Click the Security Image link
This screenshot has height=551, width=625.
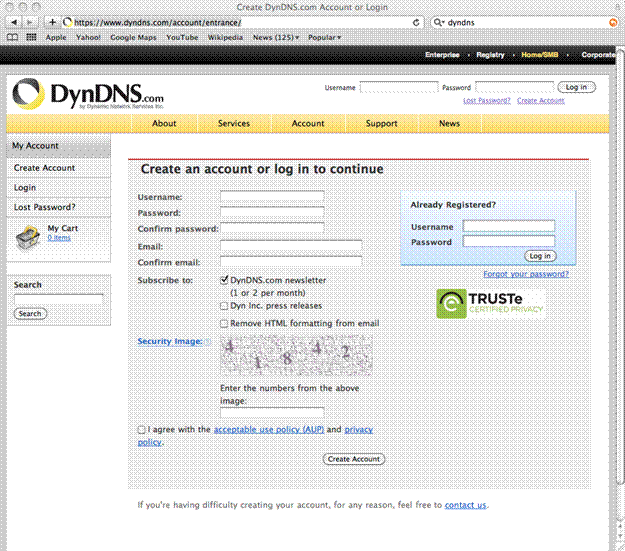point(170,341)
